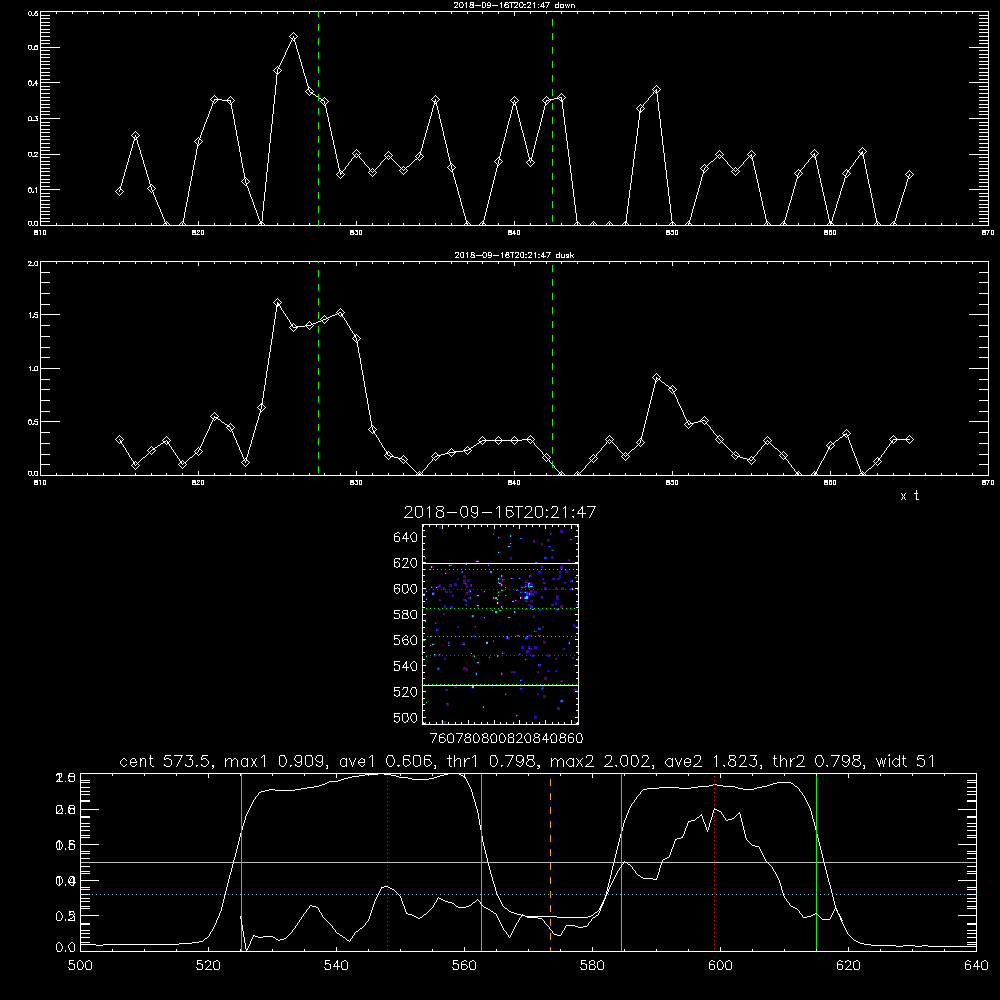Click the first green dashed vertical line in dawn plot
The width and height of the screenshot is (1000, 1000).
318,118
